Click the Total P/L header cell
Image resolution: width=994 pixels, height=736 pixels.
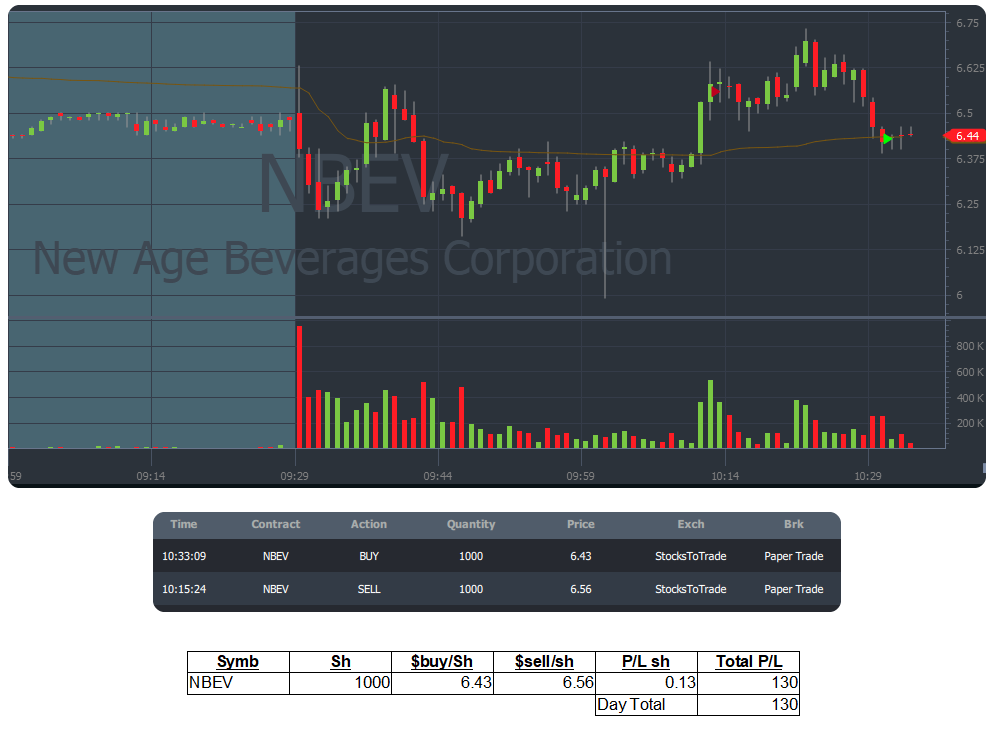(748, 662)
